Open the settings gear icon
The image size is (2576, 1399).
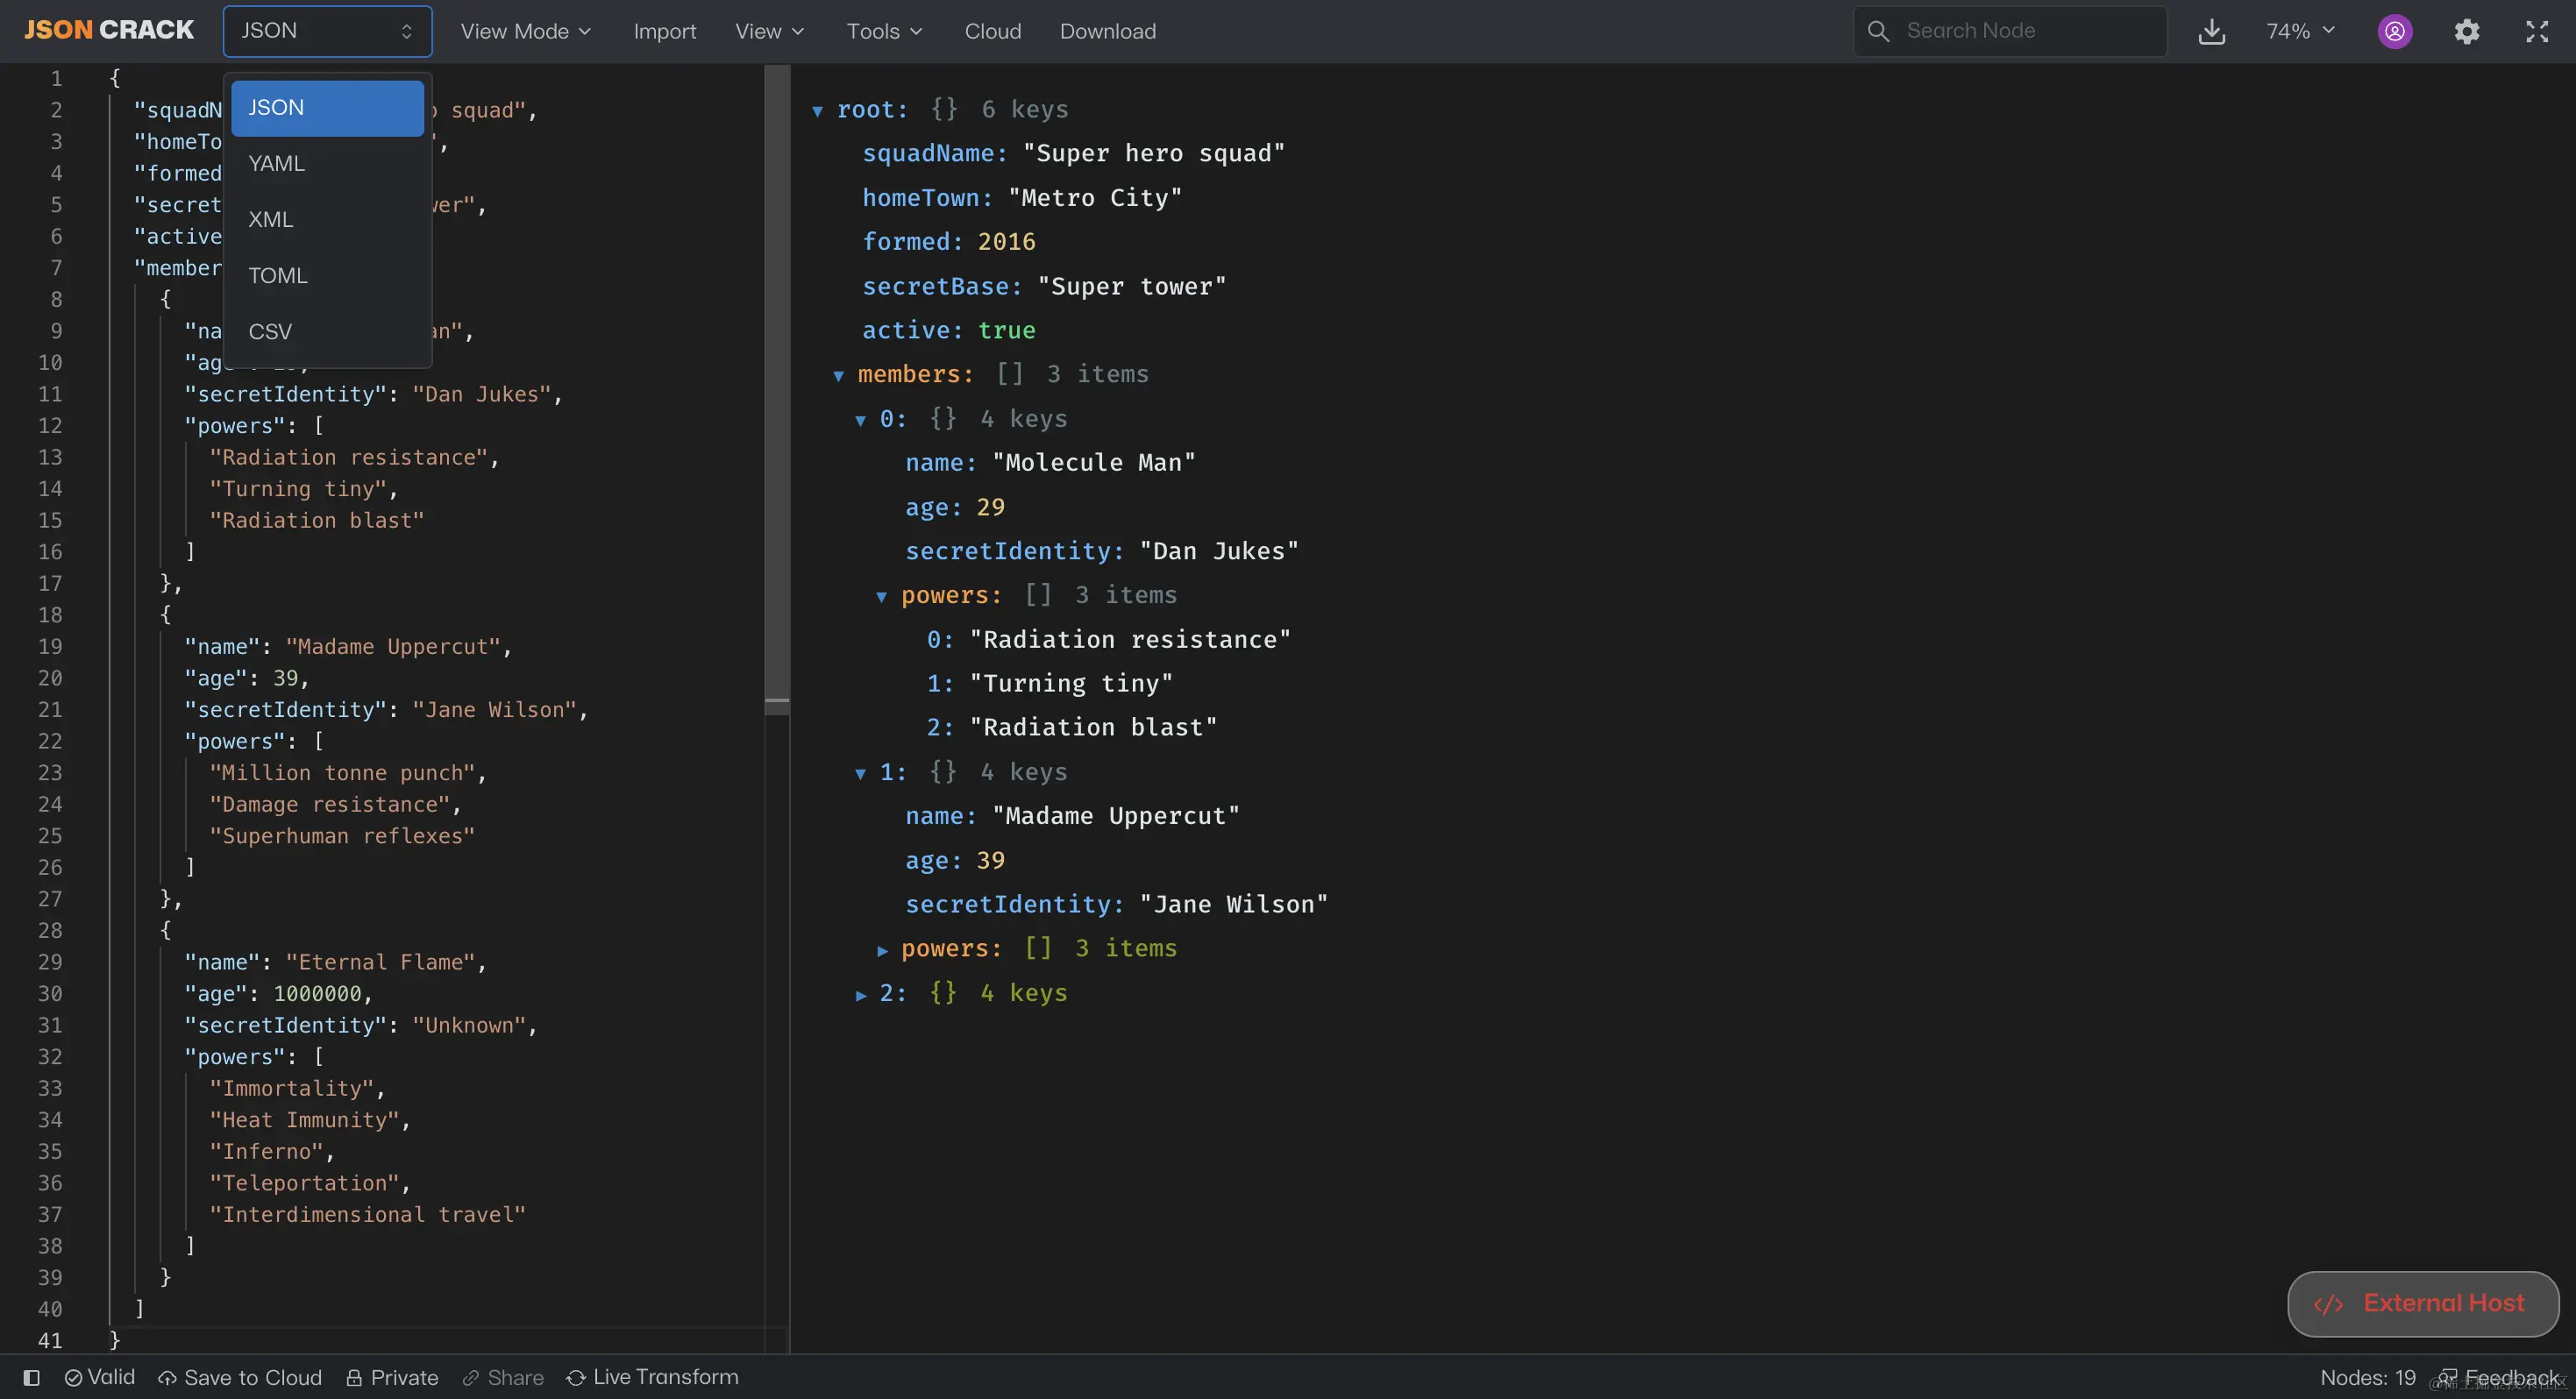pyautogui.click(x=2466, y=32)
